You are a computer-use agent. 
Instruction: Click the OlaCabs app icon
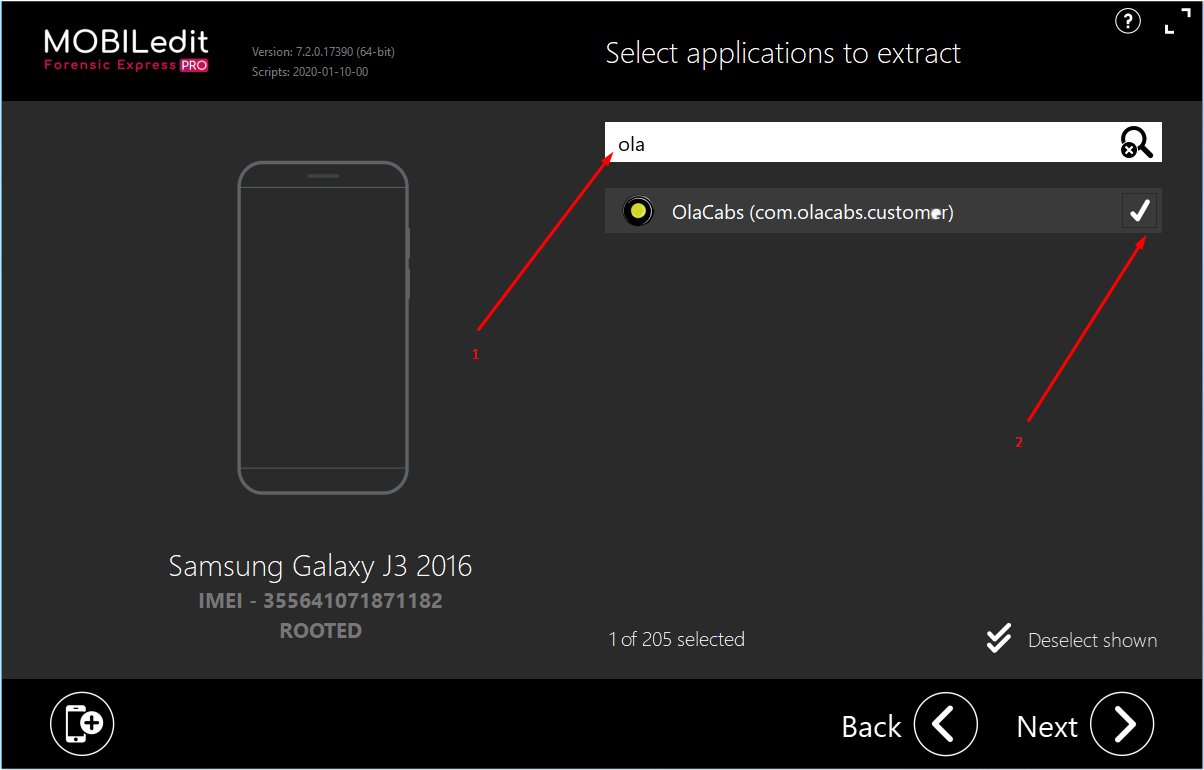click(637, 211)
